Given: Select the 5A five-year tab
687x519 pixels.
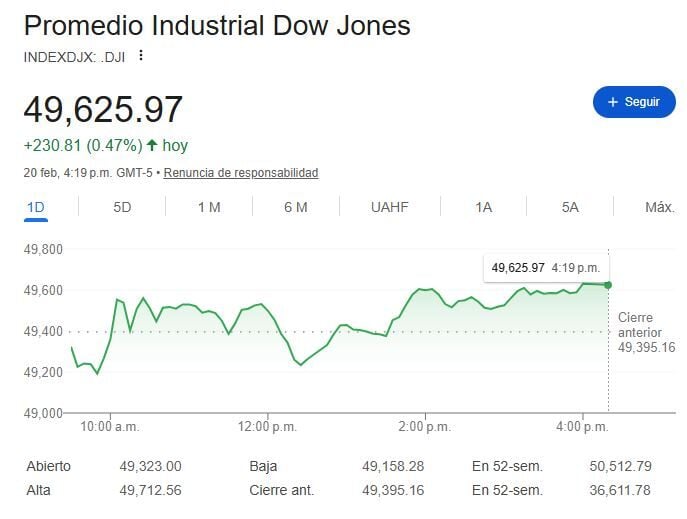Looking at the screenshot, I should tap(570, 207).
